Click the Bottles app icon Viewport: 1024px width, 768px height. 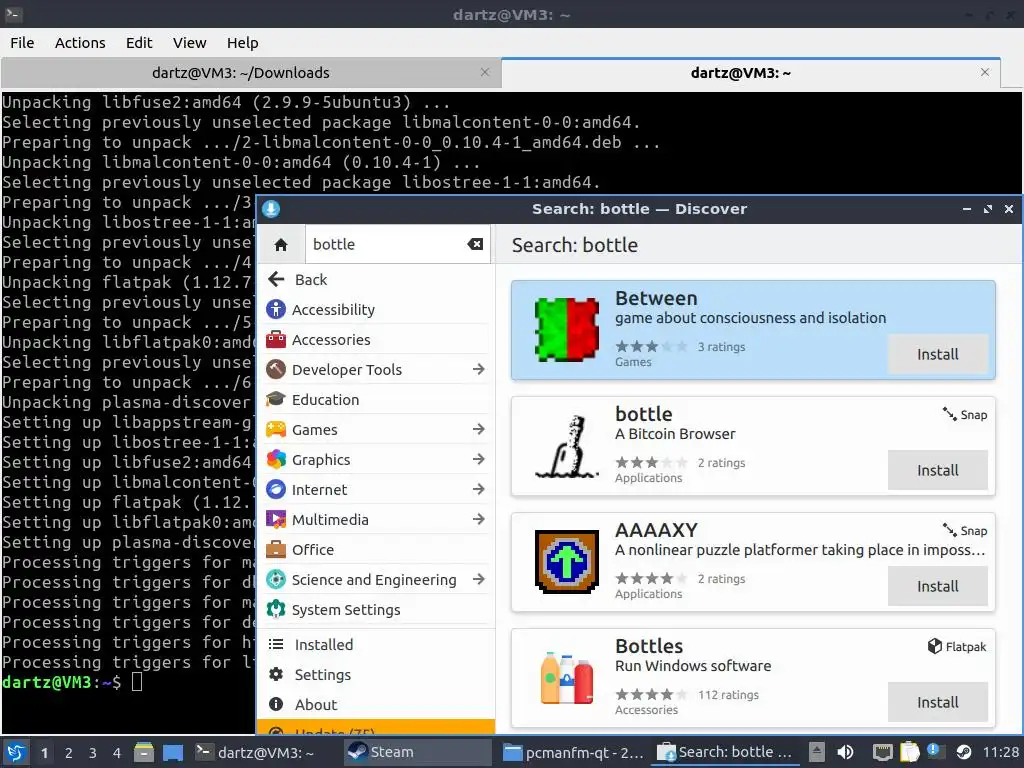pos(567,678)
